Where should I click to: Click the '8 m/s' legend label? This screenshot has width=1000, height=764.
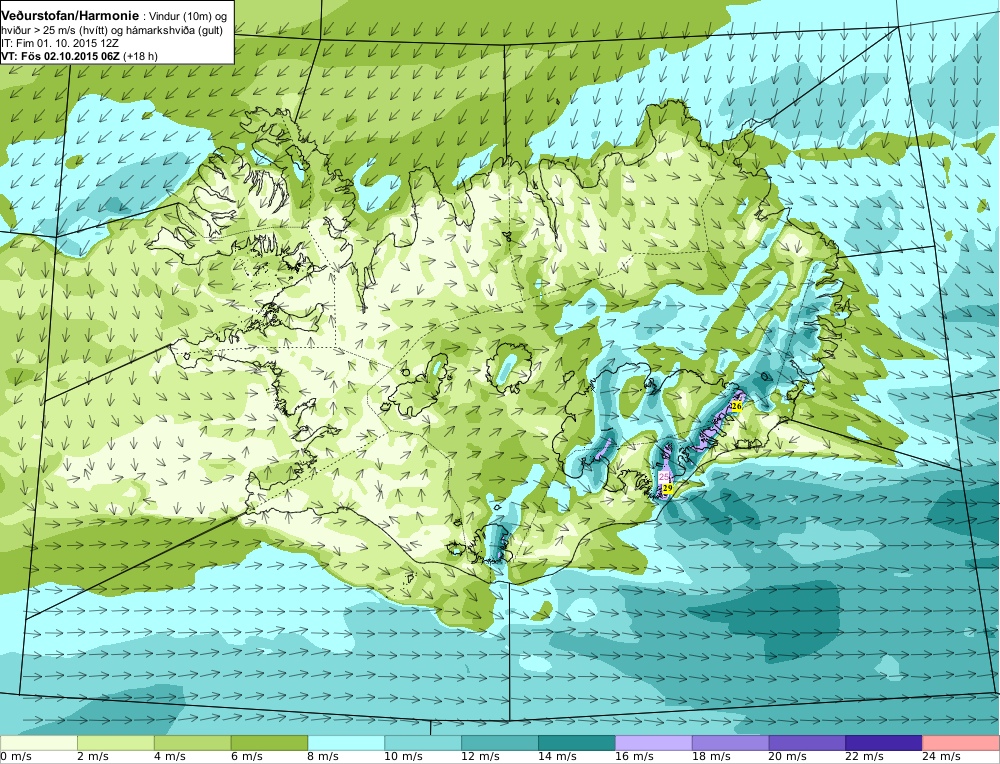[x=323, y=757]
